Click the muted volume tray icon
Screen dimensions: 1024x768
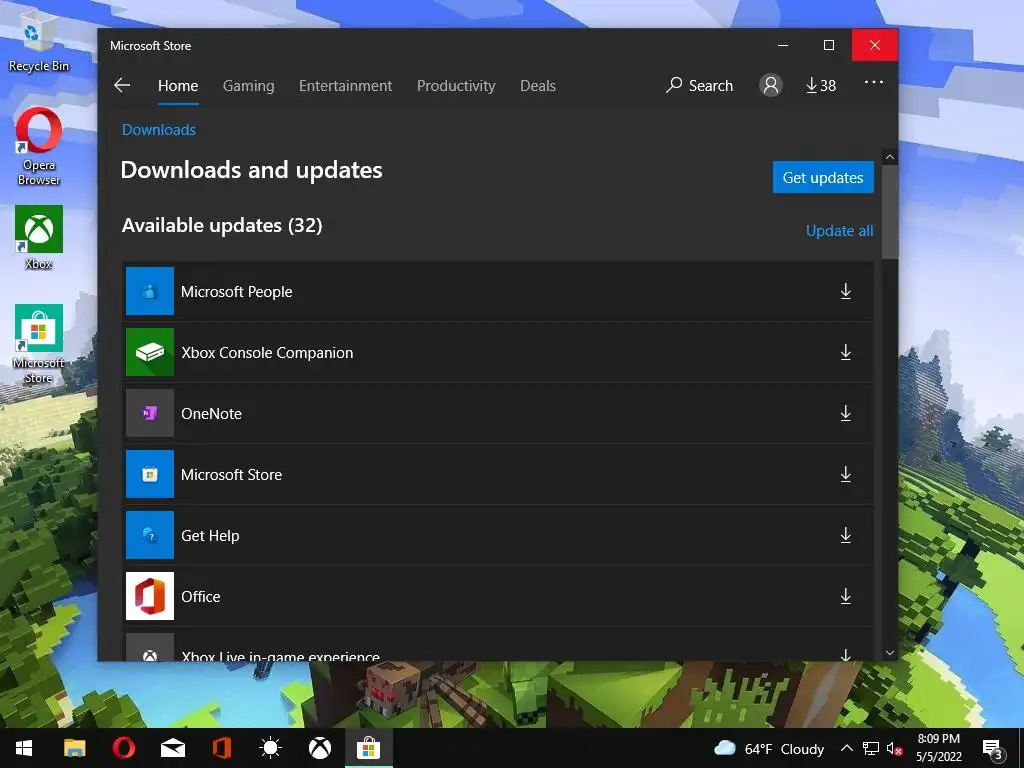pyautogui.click(x=895, y=749)
